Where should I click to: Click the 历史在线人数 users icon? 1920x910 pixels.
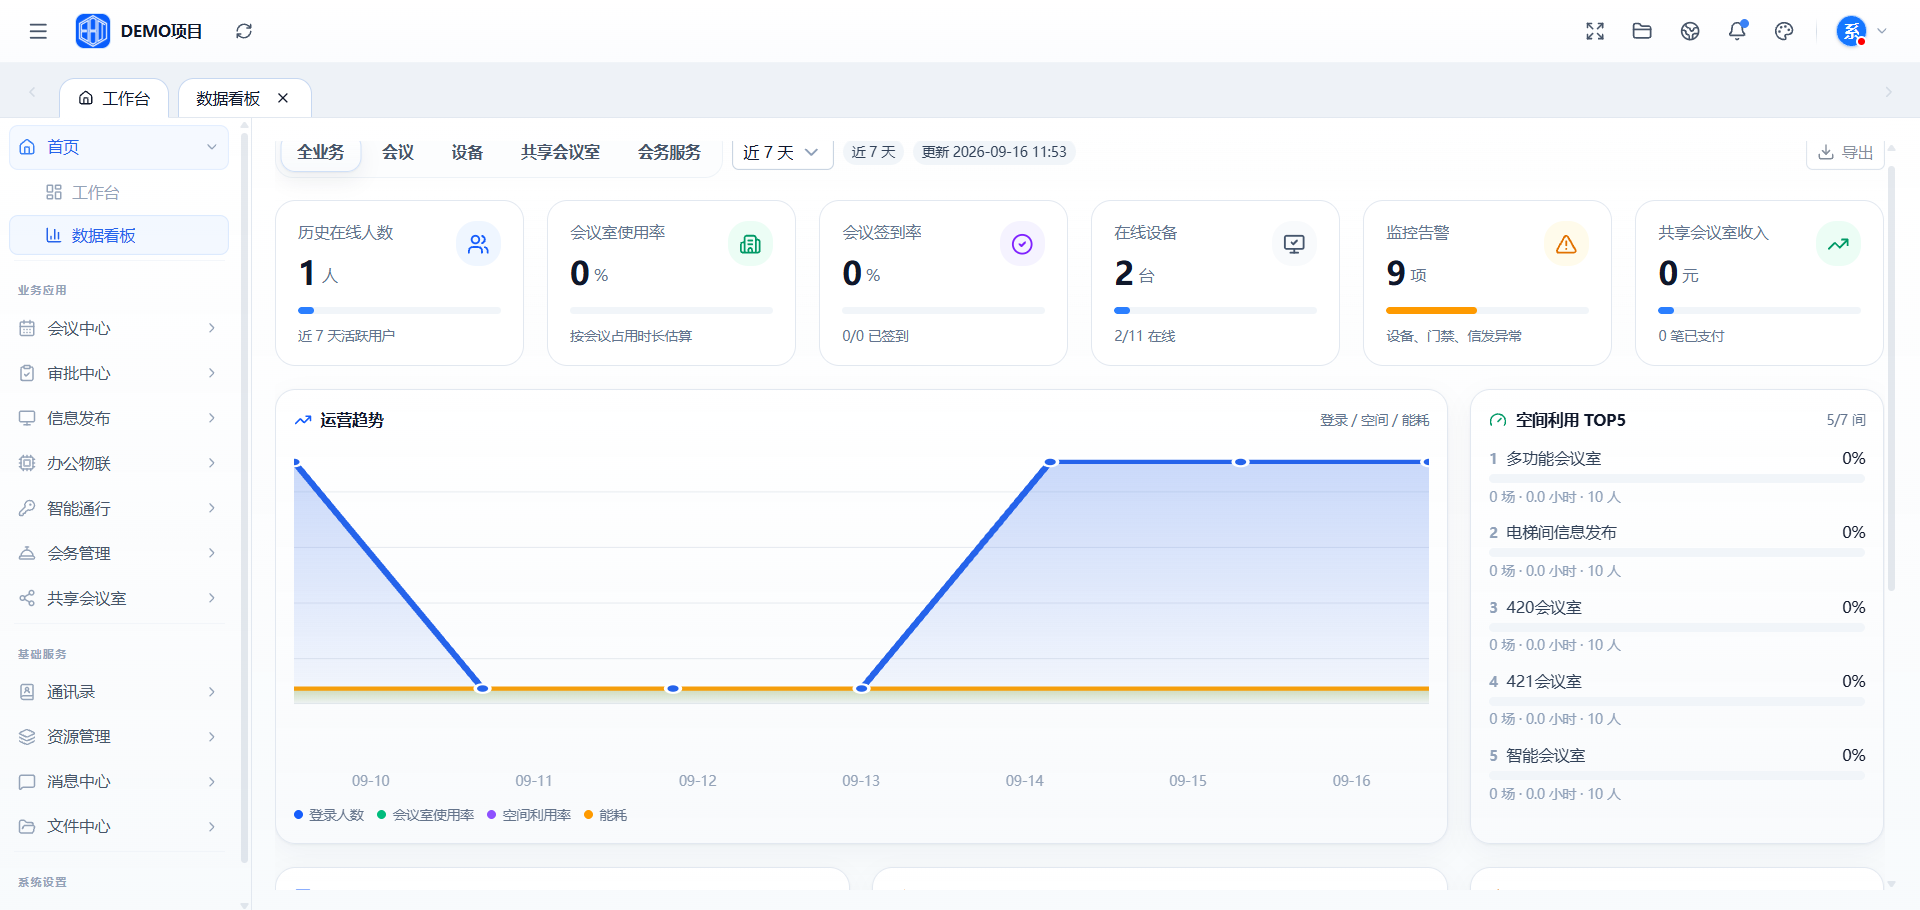coord(478,244)
